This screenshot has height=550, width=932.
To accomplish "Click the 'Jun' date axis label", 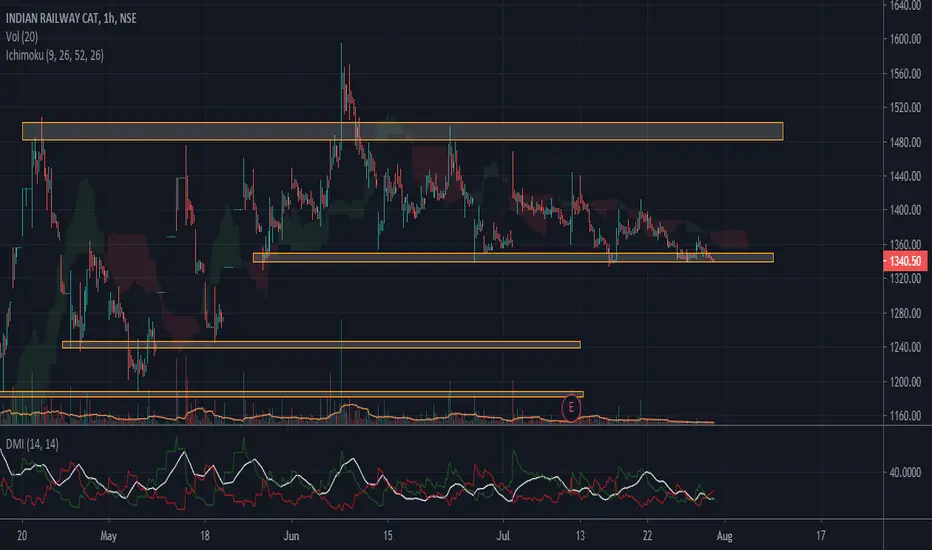I will 291,536.
